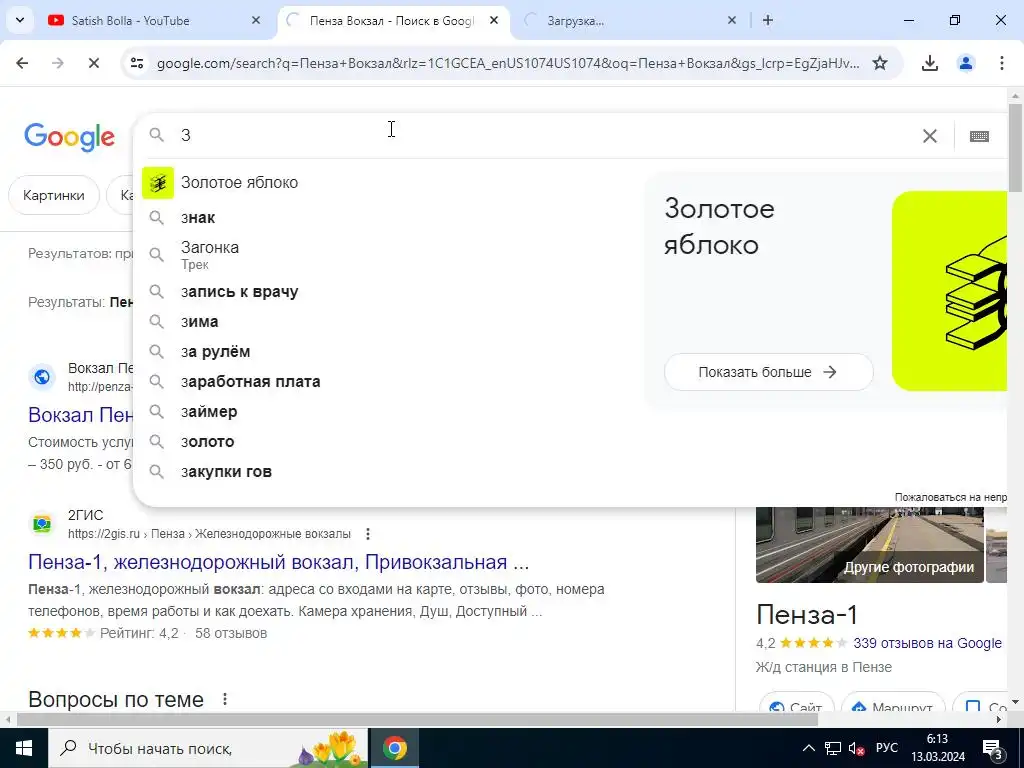Clear the search box with X

coord(929,136)
